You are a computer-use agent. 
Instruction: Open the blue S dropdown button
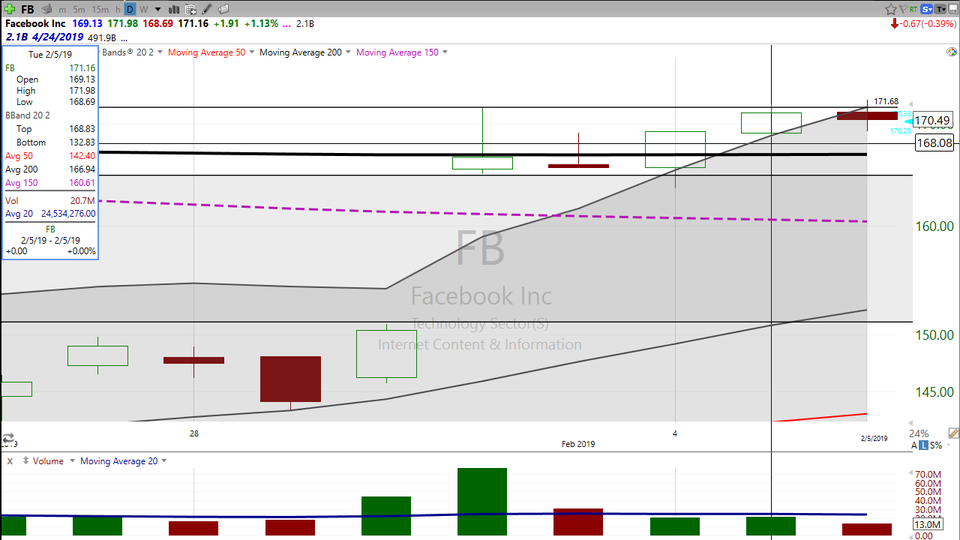pos(926,9)
